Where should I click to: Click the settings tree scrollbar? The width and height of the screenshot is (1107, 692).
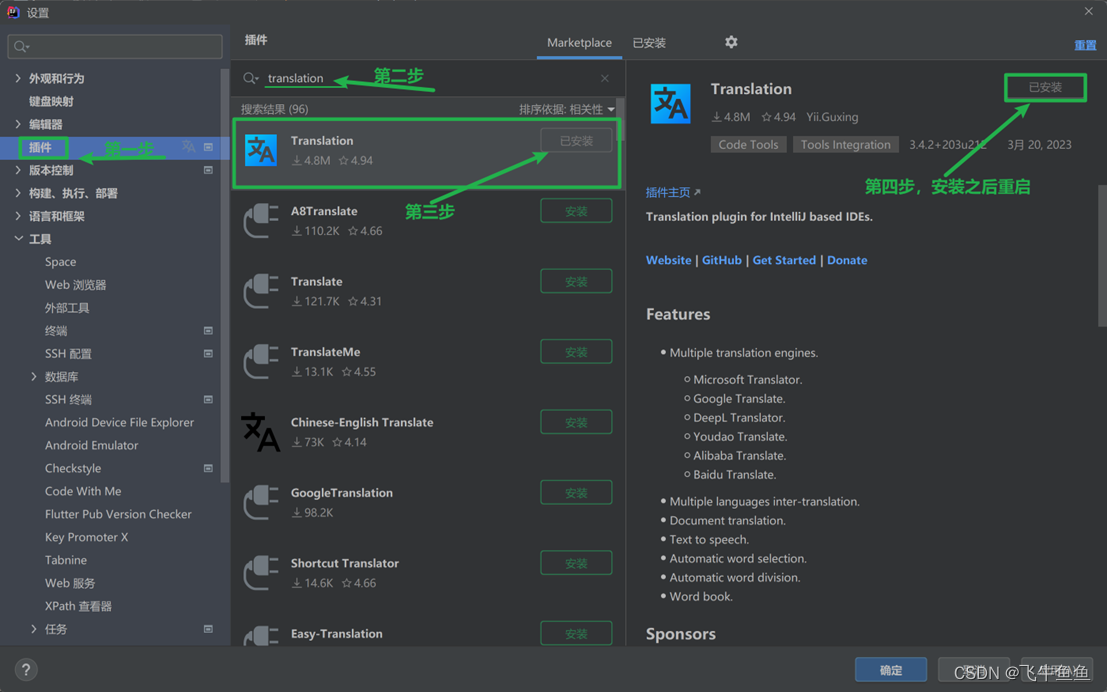(x=225, y=275)
